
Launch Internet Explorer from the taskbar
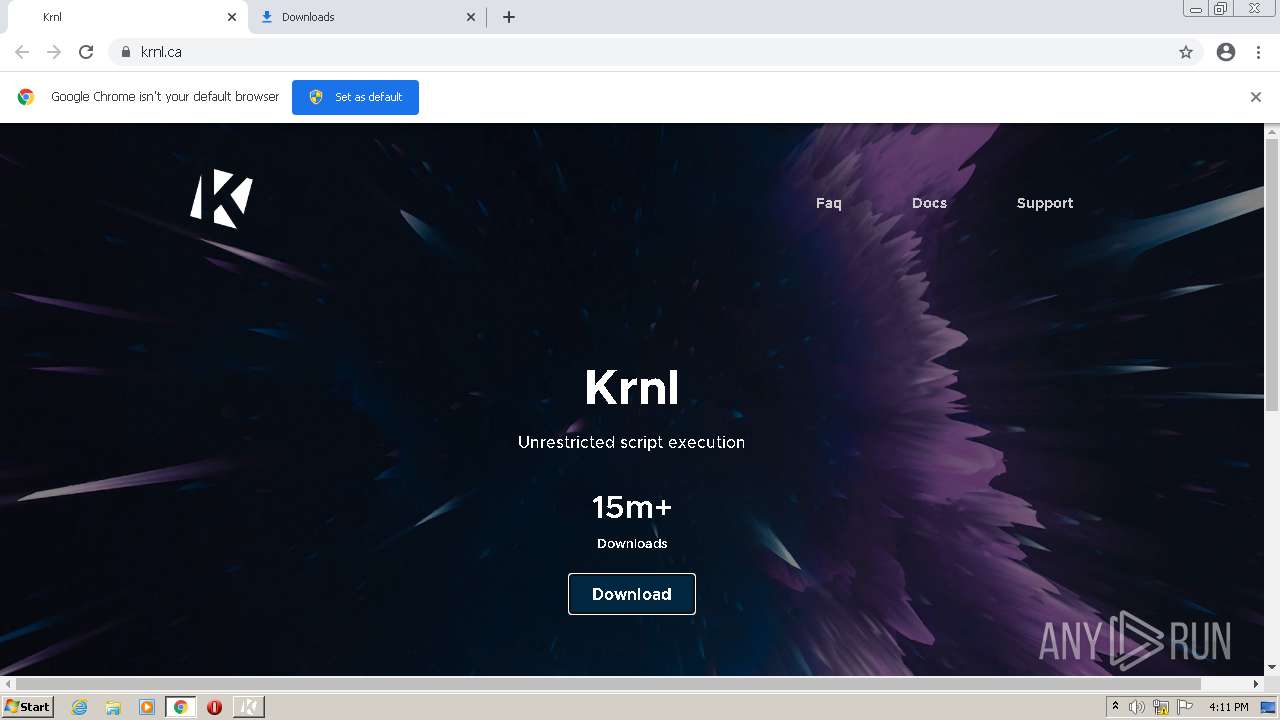[x=80, y=707]
